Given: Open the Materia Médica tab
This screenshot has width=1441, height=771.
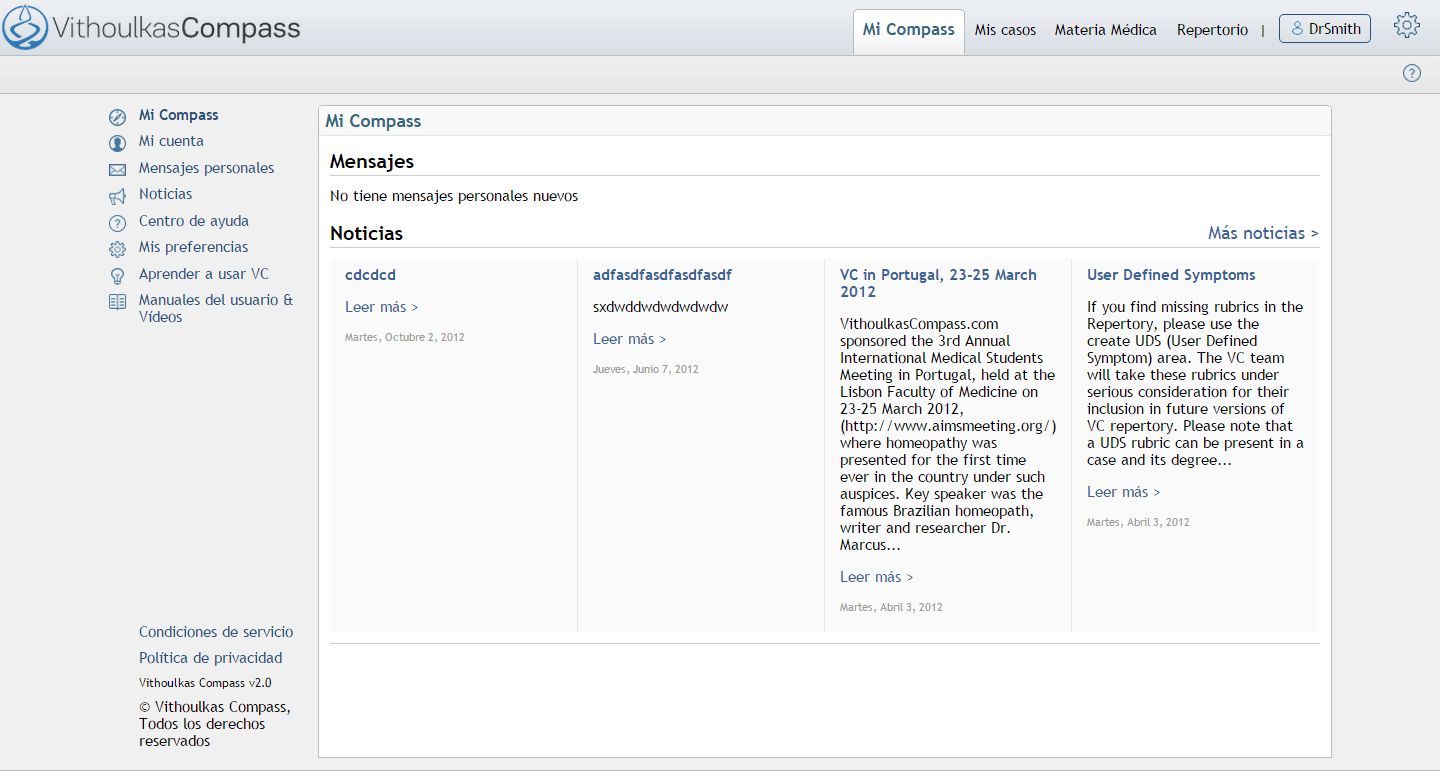Looking at the screenshot, I should coord(1105,30).
